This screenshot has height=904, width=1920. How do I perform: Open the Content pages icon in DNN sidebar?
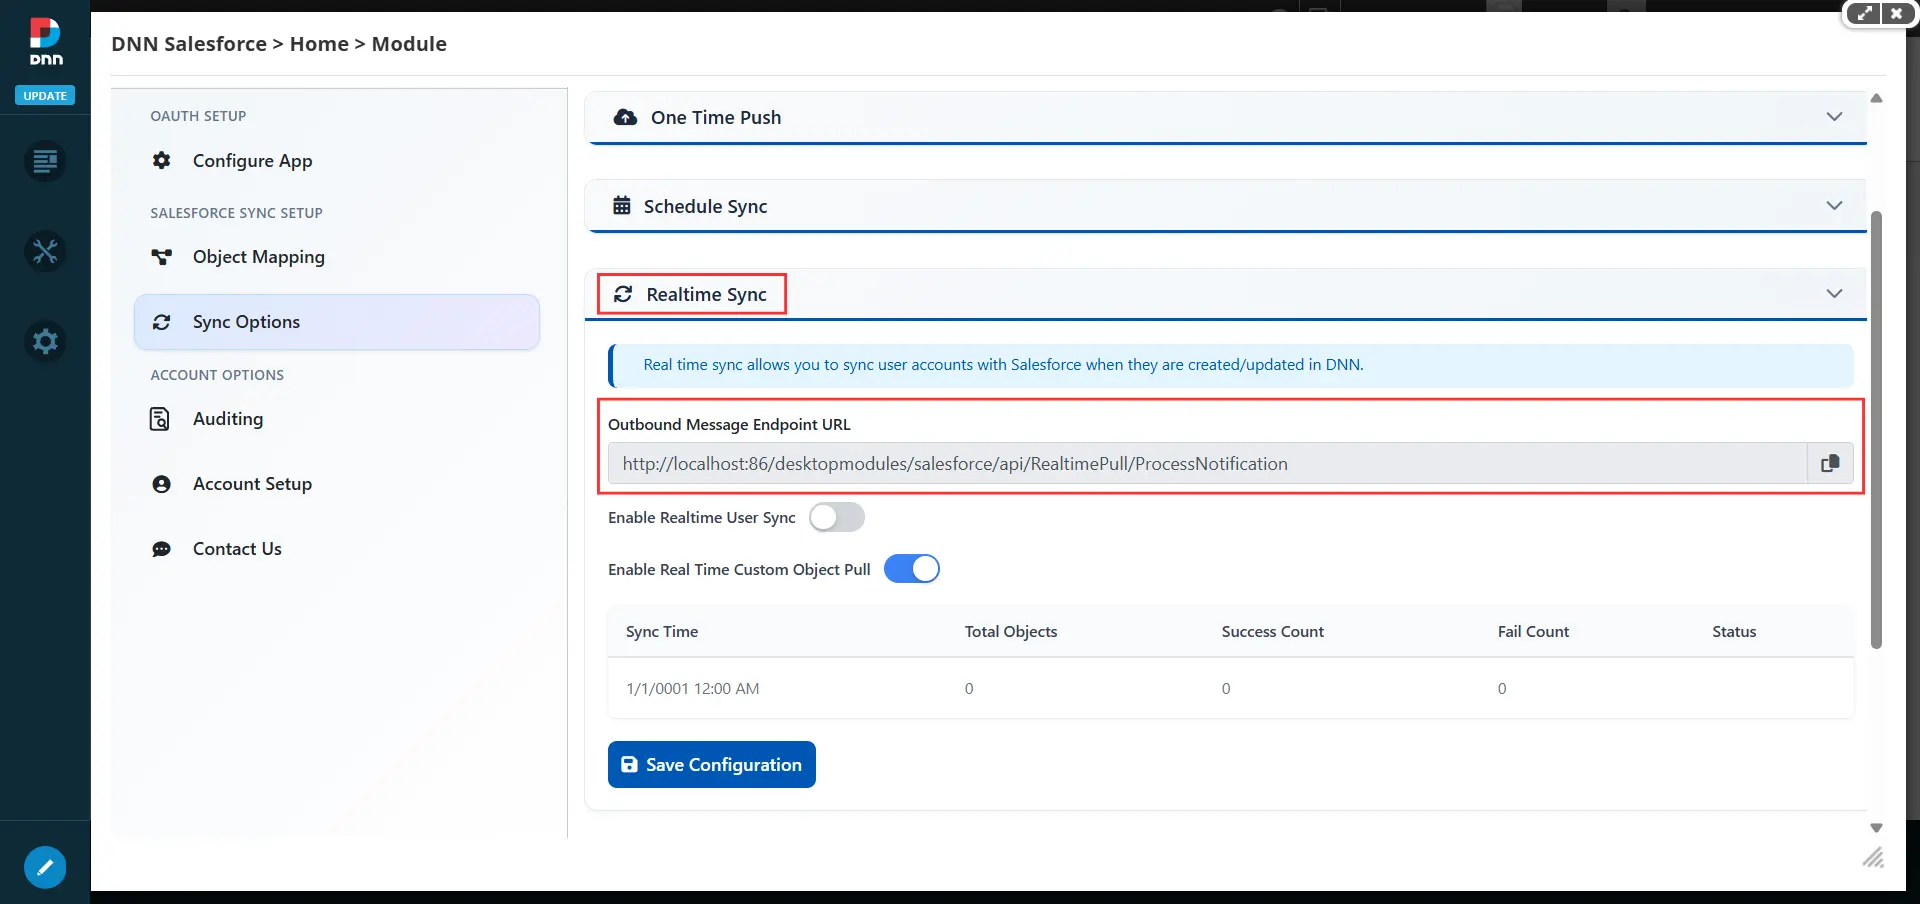coord(45,161)
